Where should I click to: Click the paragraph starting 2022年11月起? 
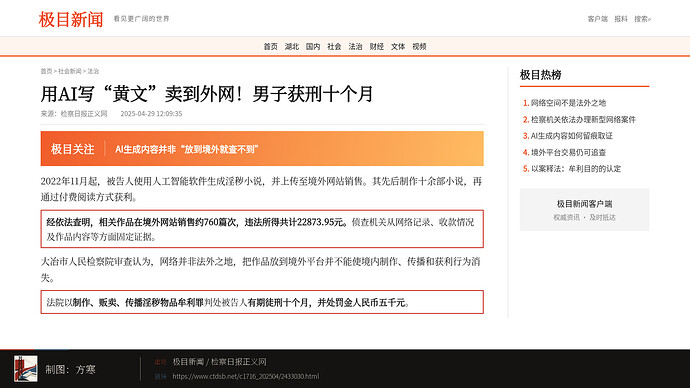click(261, 189)
